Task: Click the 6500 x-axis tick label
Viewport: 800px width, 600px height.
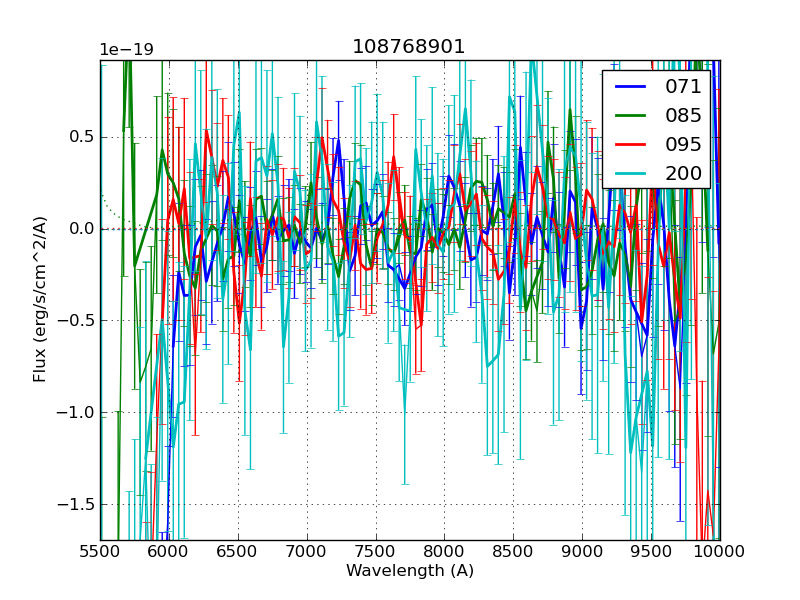Action: point(238,552)
